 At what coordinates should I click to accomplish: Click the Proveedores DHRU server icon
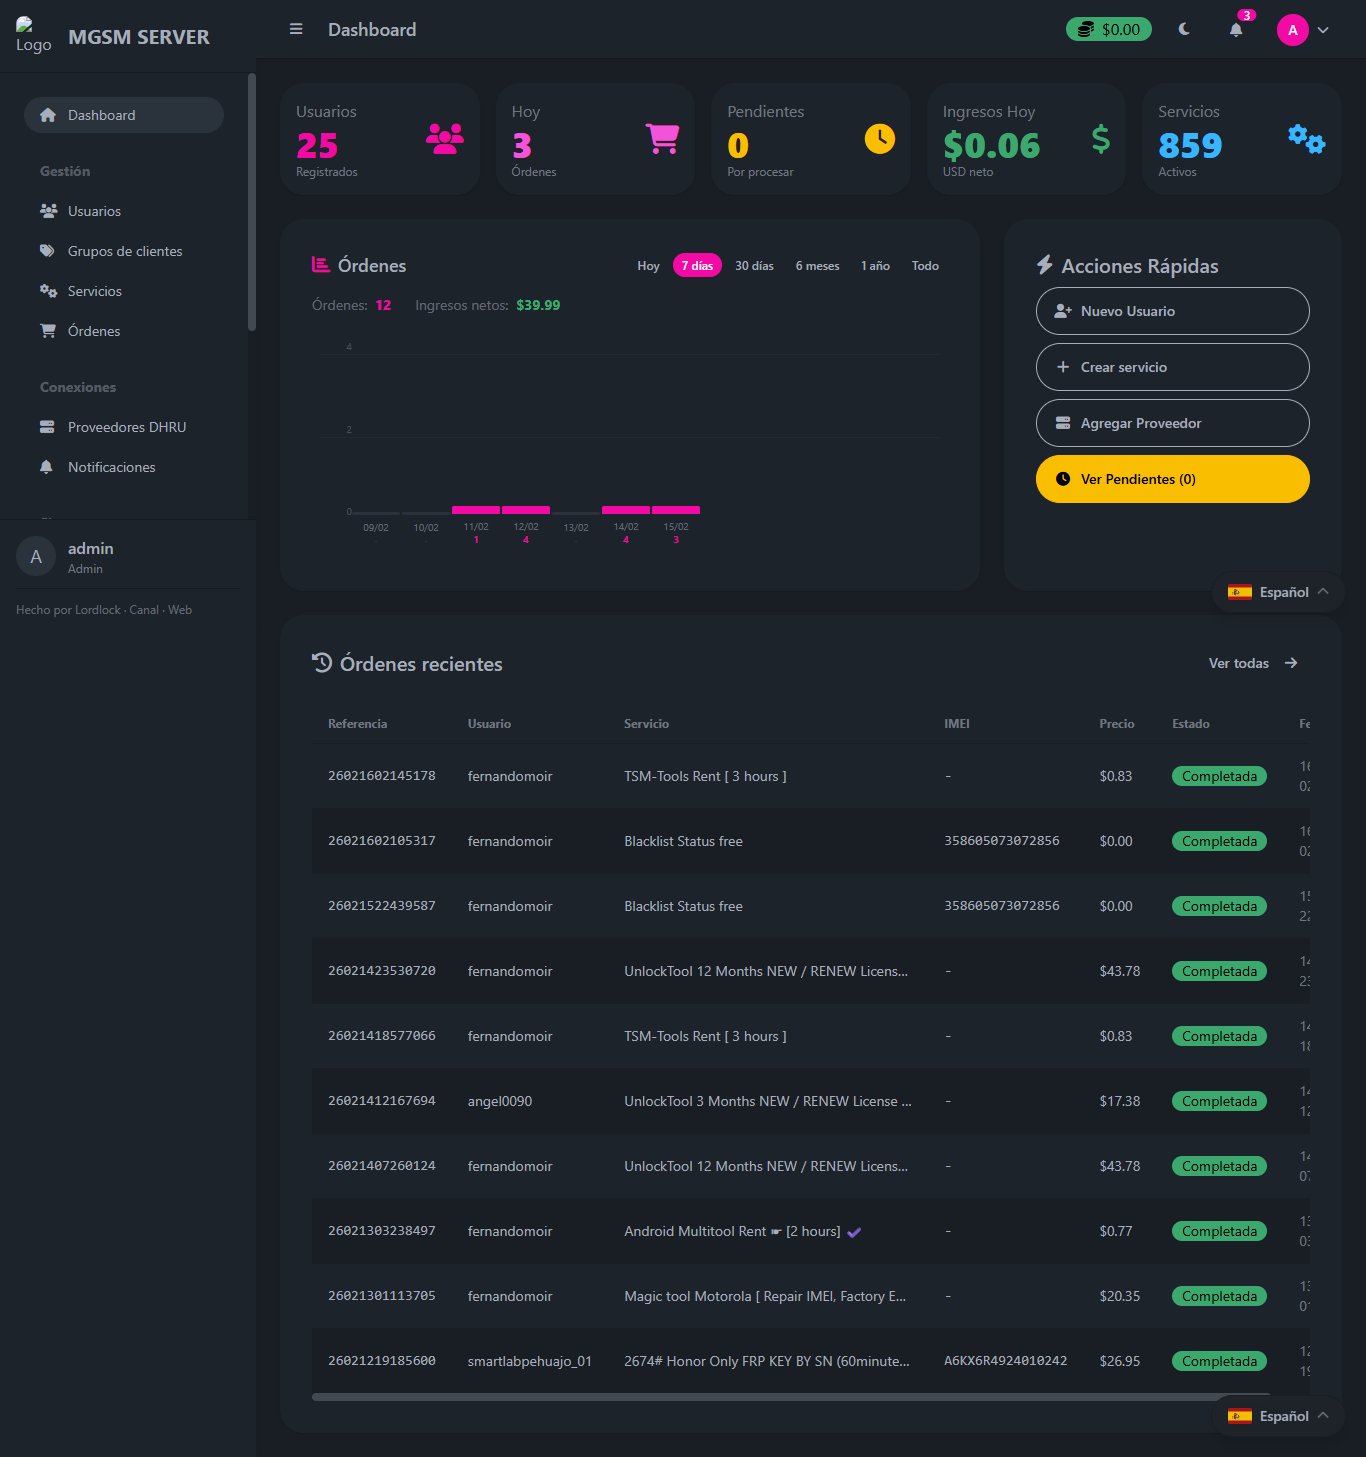(47, 427)
